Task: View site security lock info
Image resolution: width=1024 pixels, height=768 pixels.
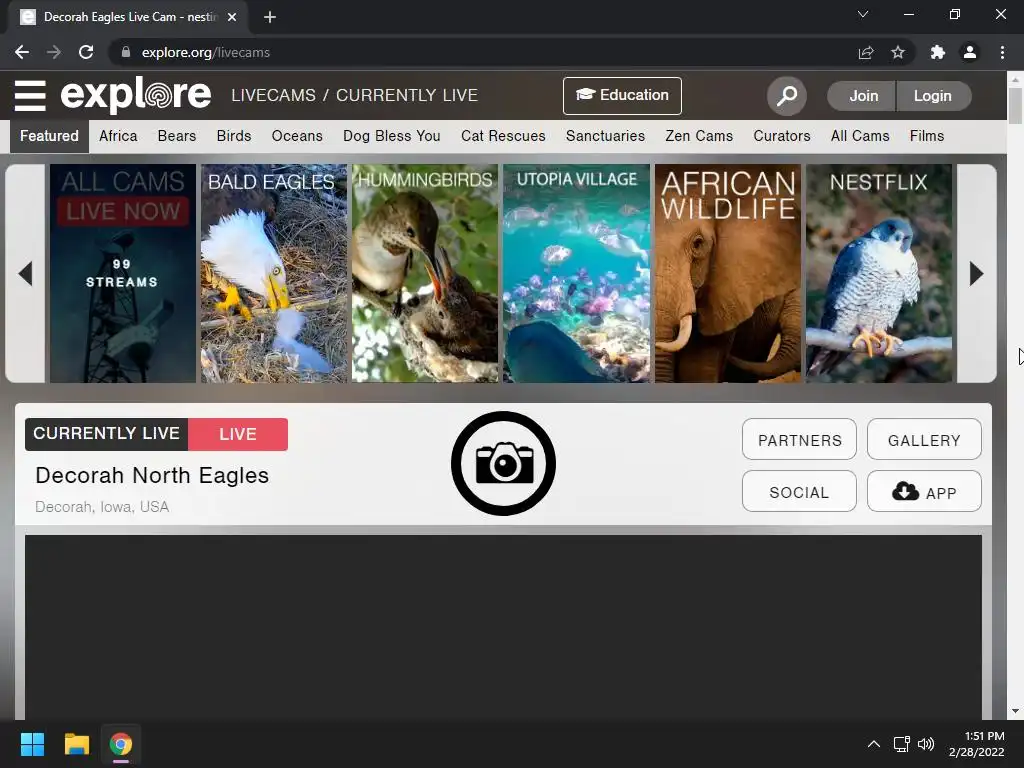Action: pos(126,52)
